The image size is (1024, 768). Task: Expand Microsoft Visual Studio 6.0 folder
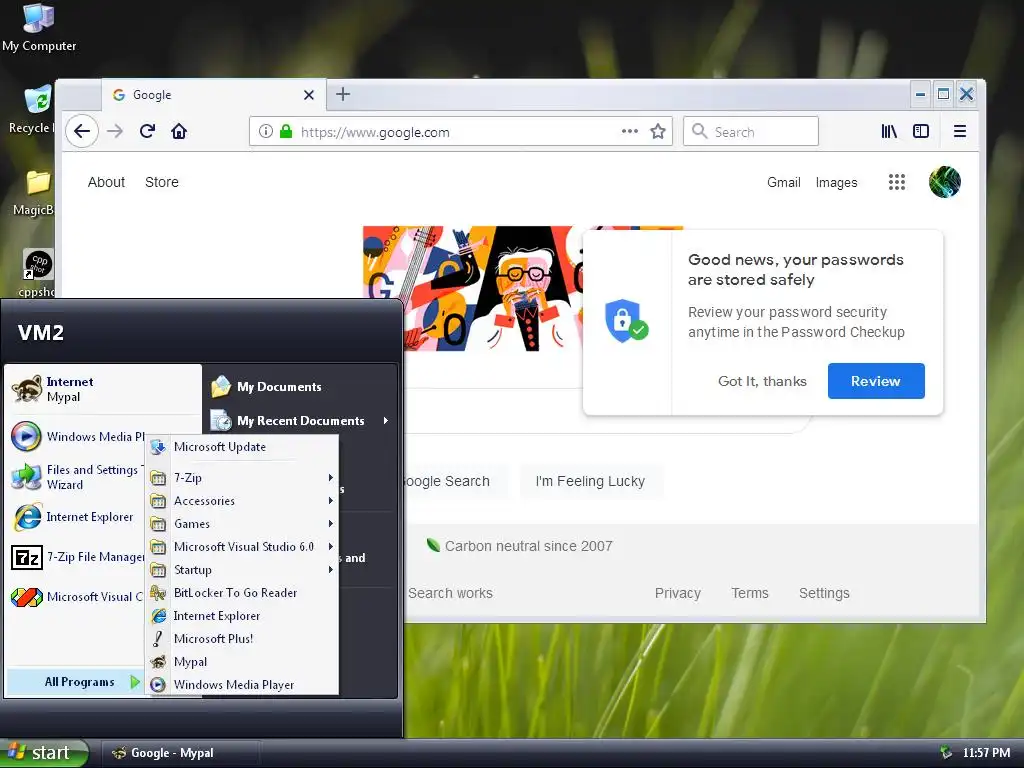tap(242, 547)
